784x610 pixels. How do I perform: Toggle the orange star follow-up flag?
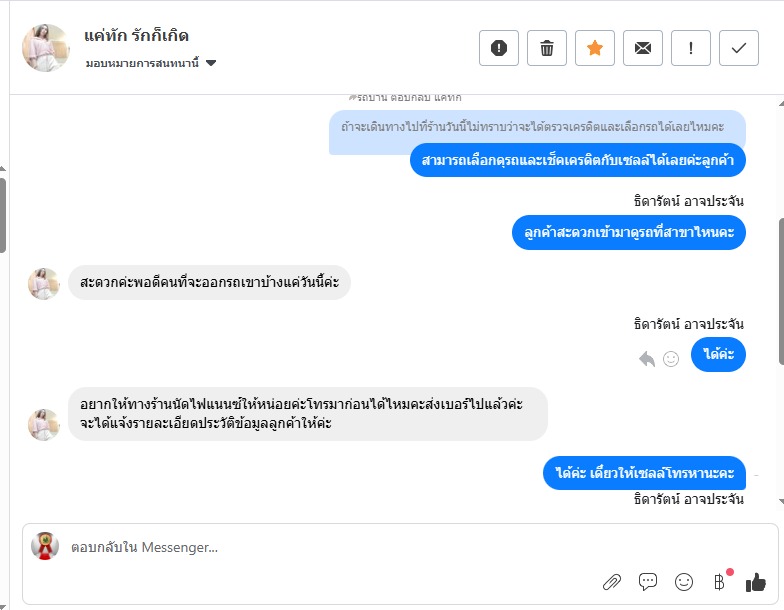[x=595, y=48]
